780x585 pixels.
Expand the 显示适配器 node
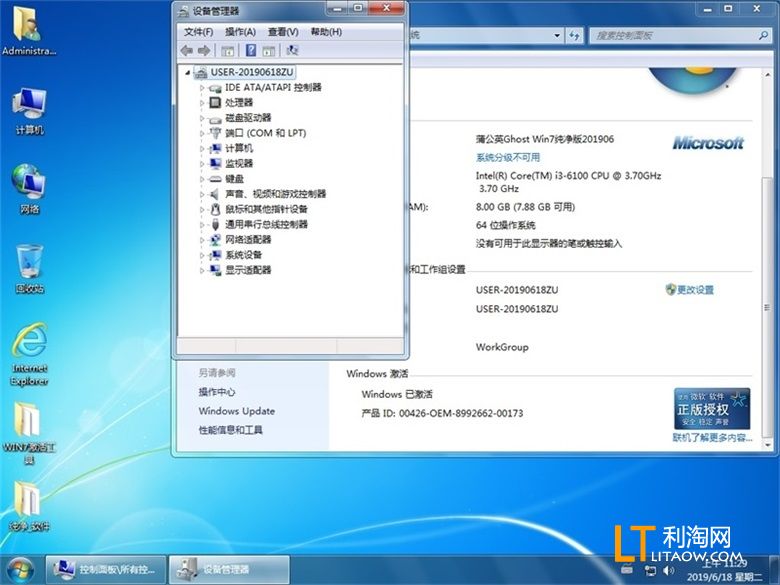(202, 270)
